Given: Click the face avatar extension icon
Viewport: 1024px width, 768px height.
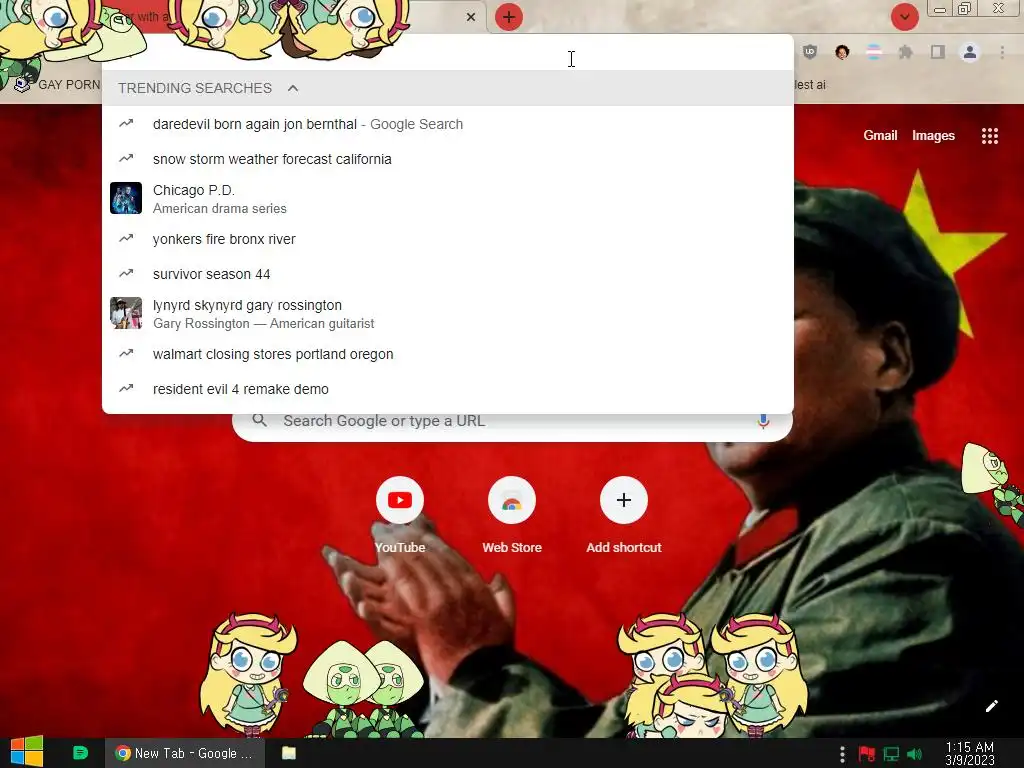Looking at the screenshot, I should click(x=842, y=52).
